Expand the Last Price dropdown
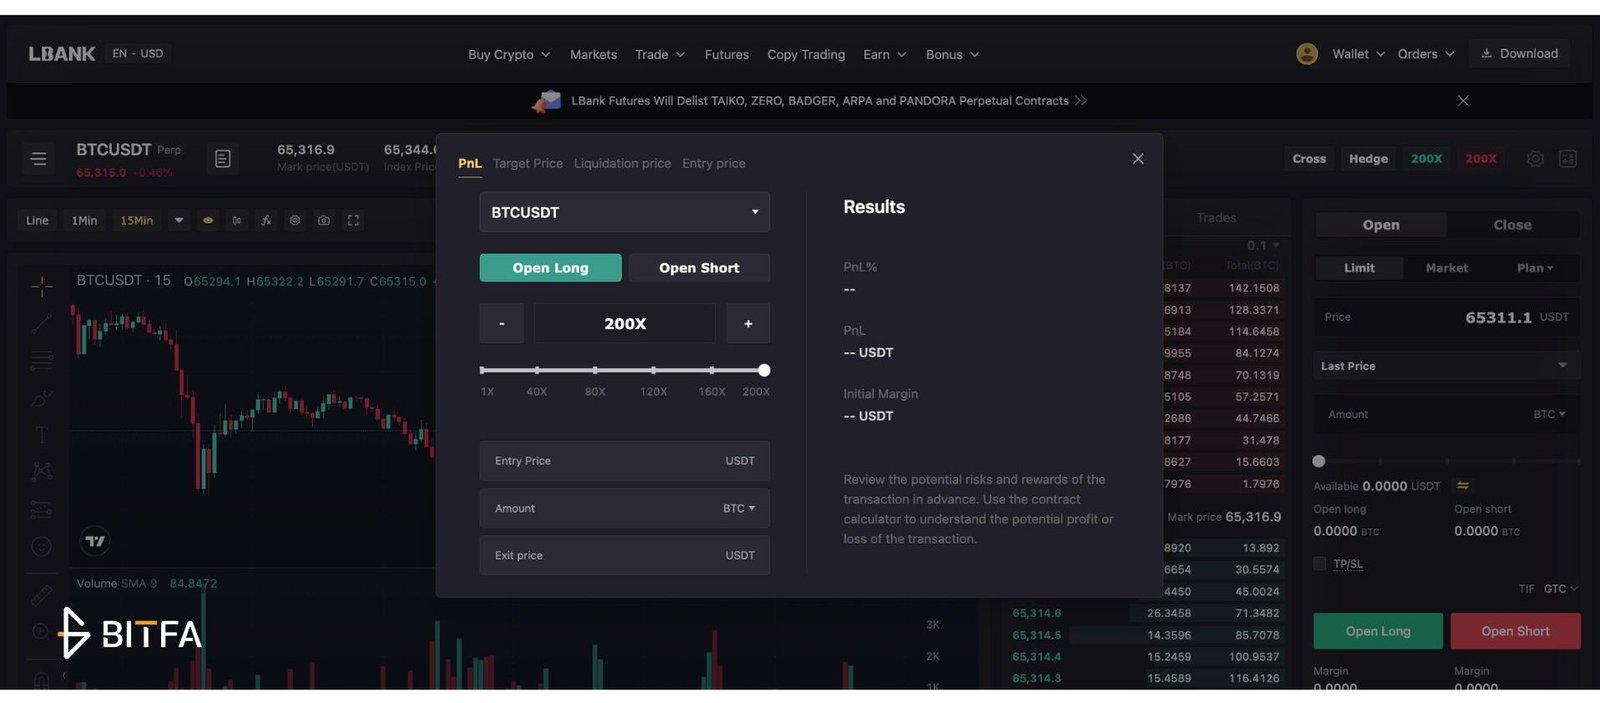This screenshot has width=1600, height=703. click(1446, 366)
